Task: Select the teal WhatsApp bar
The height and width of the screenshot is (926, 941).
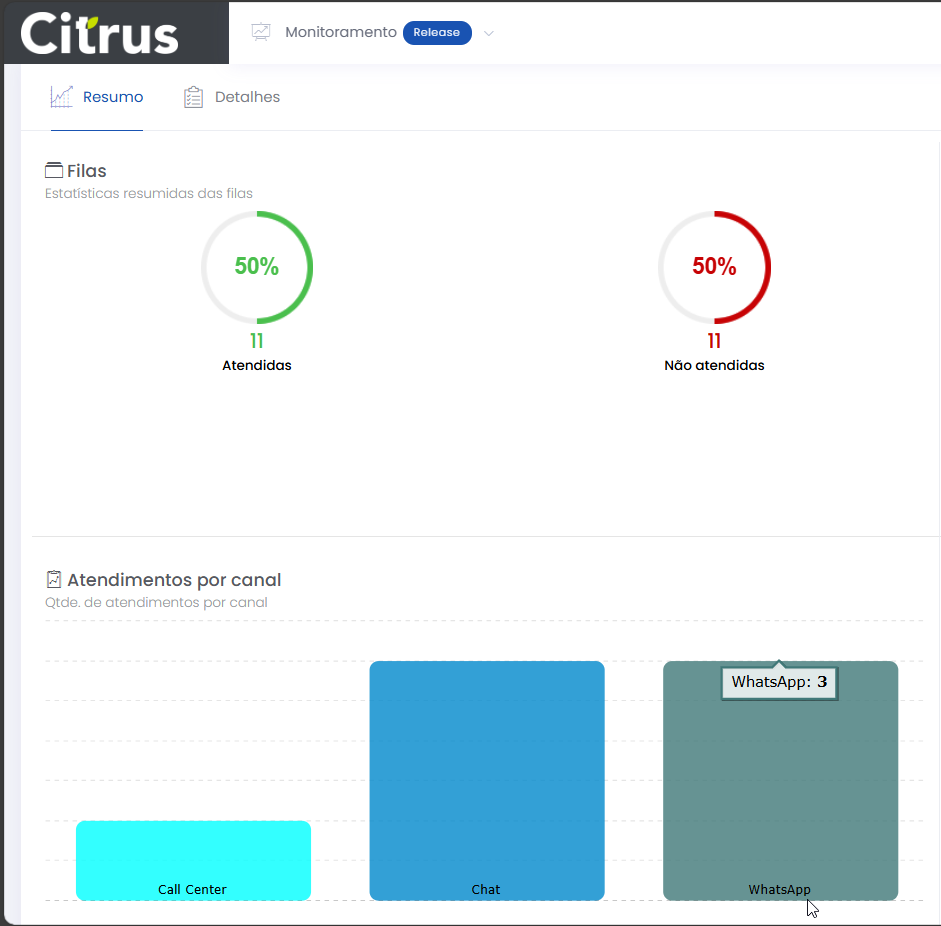Action: 780,790
